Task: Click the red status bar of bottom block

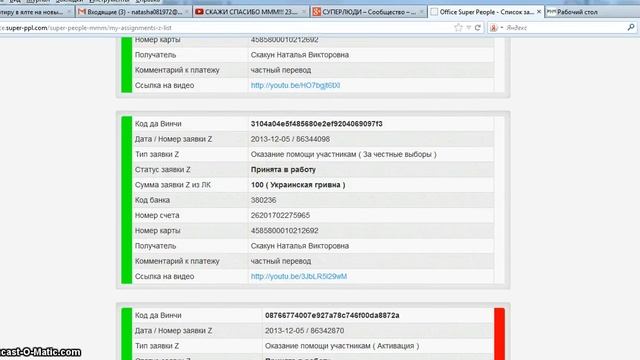Action: [x=499, y=334]
